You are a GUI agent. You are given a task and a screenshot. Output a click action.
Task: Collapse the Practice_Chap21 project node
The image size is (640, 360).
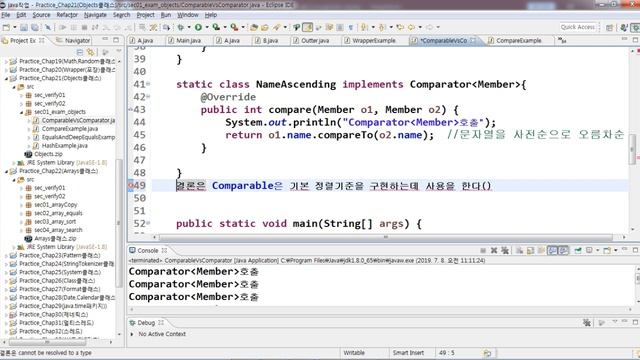point(6,78)
